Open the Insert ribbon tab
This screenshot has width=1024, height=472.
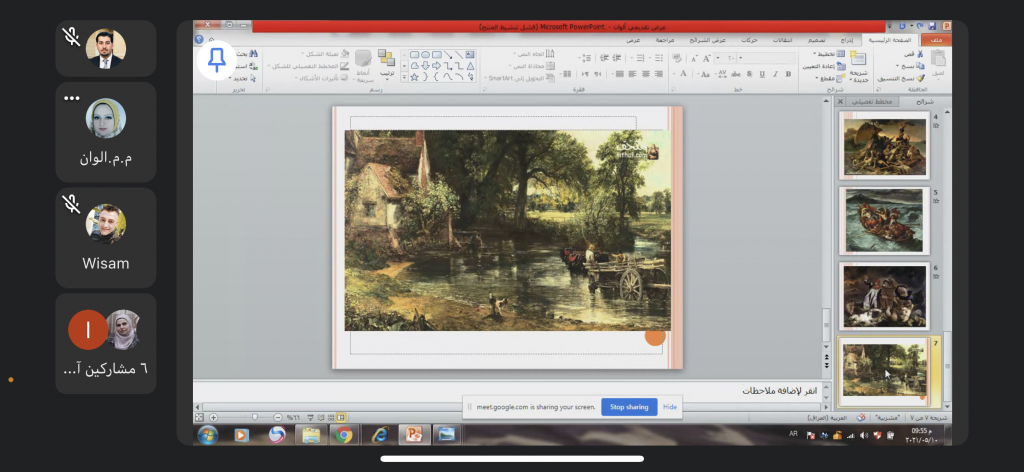846,40
